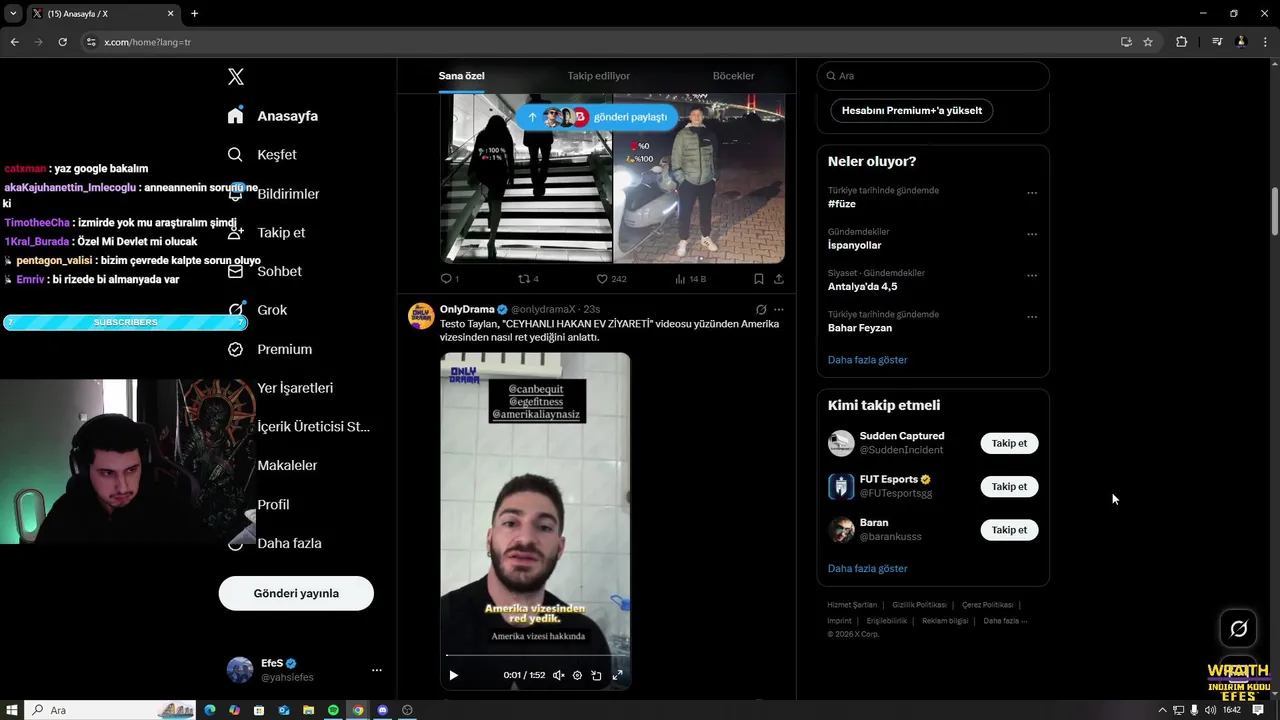Click the x.com address bar
The height and width of the screenshot is (720, 1280).
point(600,42)
